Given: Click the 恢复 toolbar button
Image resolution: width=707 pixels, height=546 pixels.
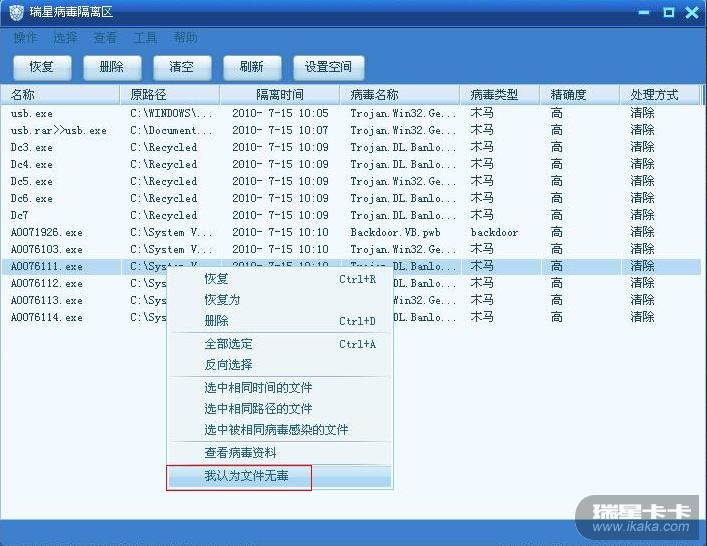Looking at the screenshot, I should click(x=42, y=67).
